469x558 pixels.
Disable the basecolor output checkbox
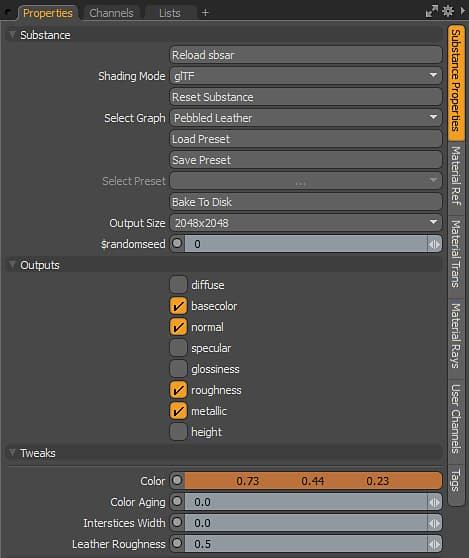(x=178, y=306)
